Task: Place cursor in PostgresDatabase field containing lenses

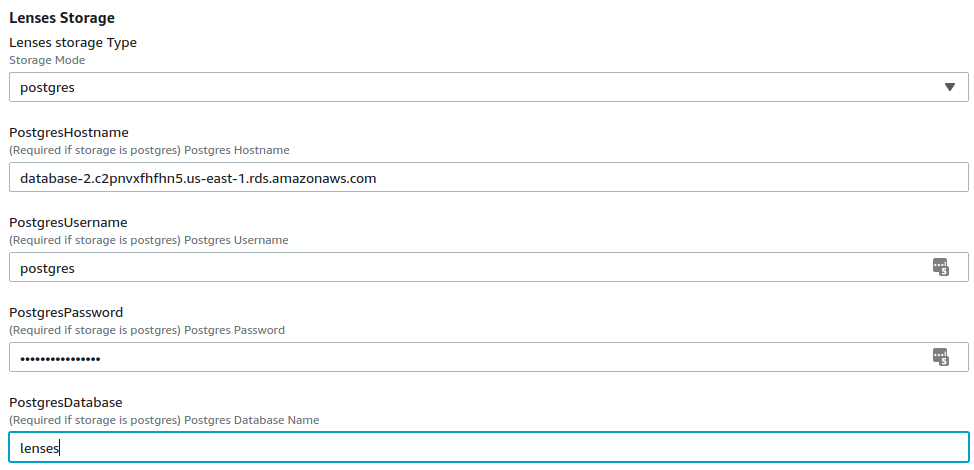Action: [x=488, y=447]
